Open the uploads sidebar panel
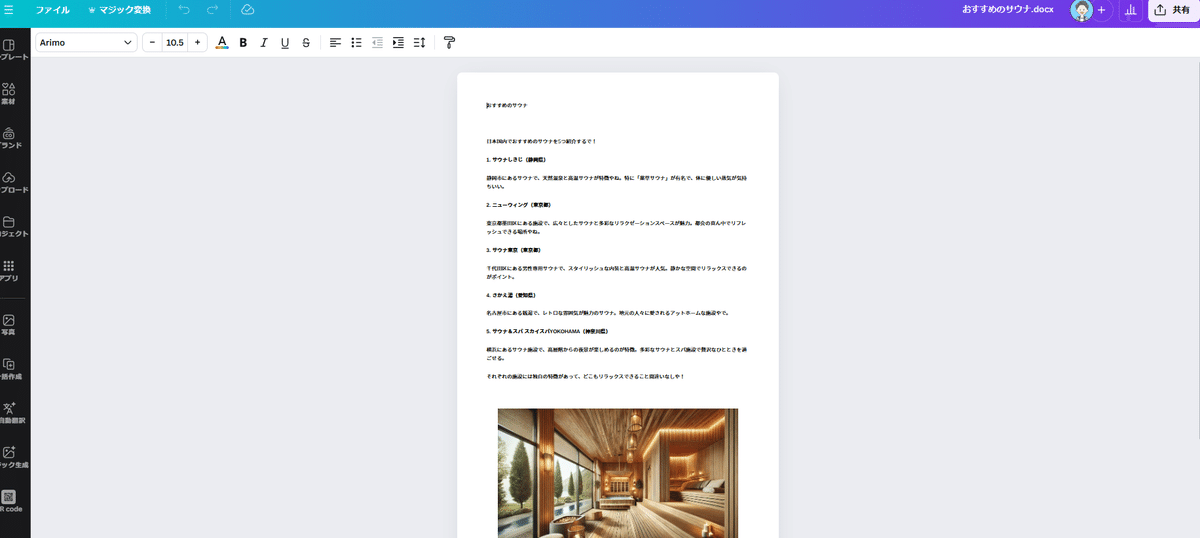Screen dimensions: 1200x538 (12, 182)
